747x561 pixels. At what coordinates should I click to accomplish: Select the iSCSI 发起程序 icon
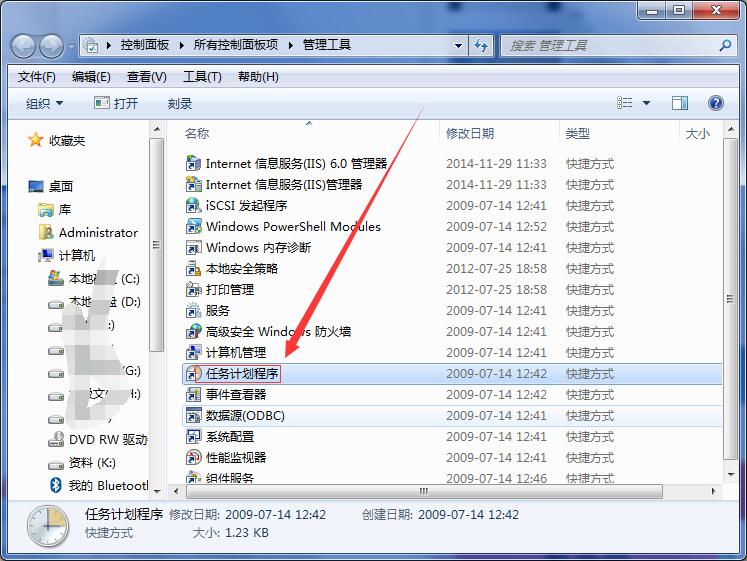(x=193, y=205)
